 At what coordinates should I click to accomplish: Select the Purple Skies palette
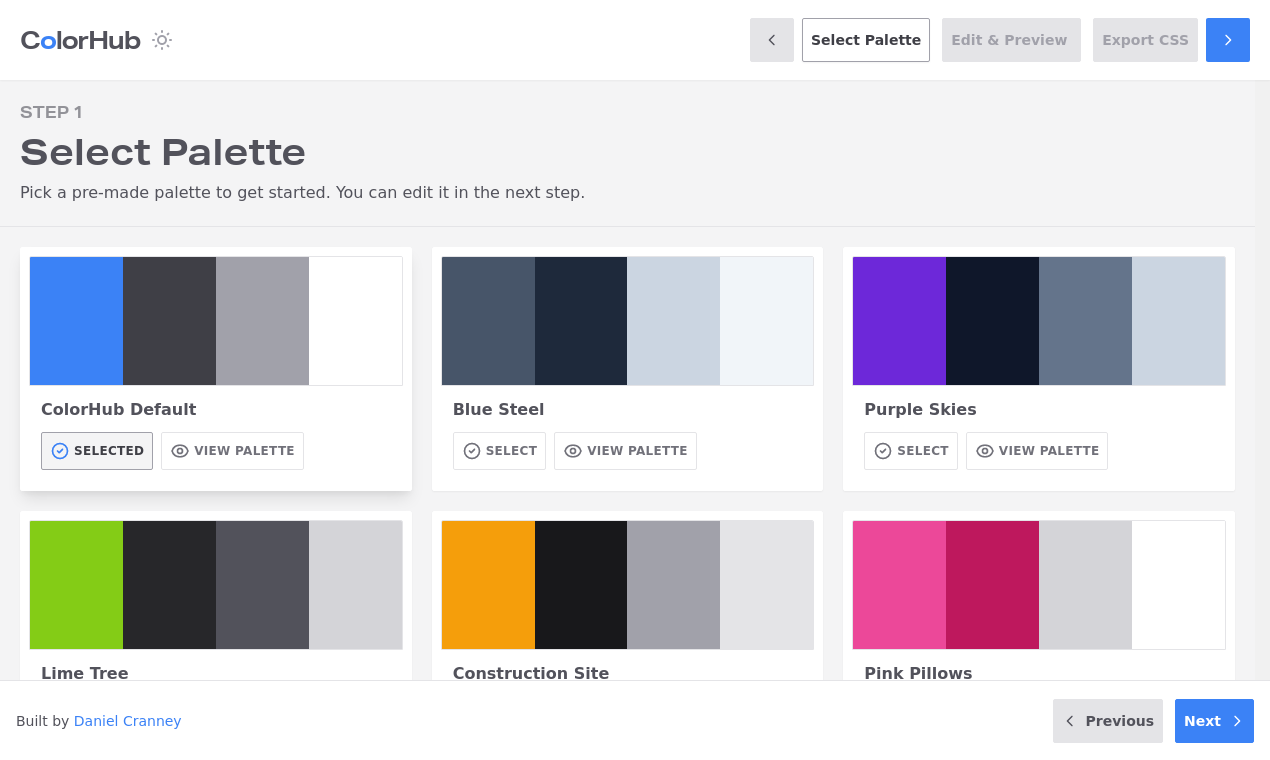point(910,451)
